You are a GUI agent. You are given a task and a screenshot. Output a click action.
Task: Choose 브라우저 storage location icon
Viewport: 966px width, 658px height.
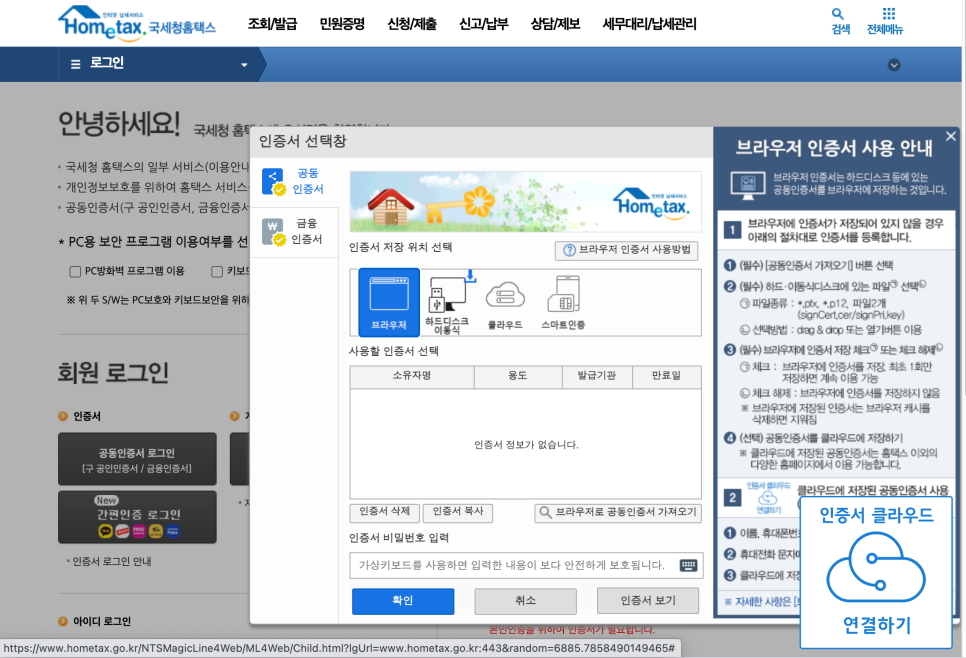pos(389,302)
